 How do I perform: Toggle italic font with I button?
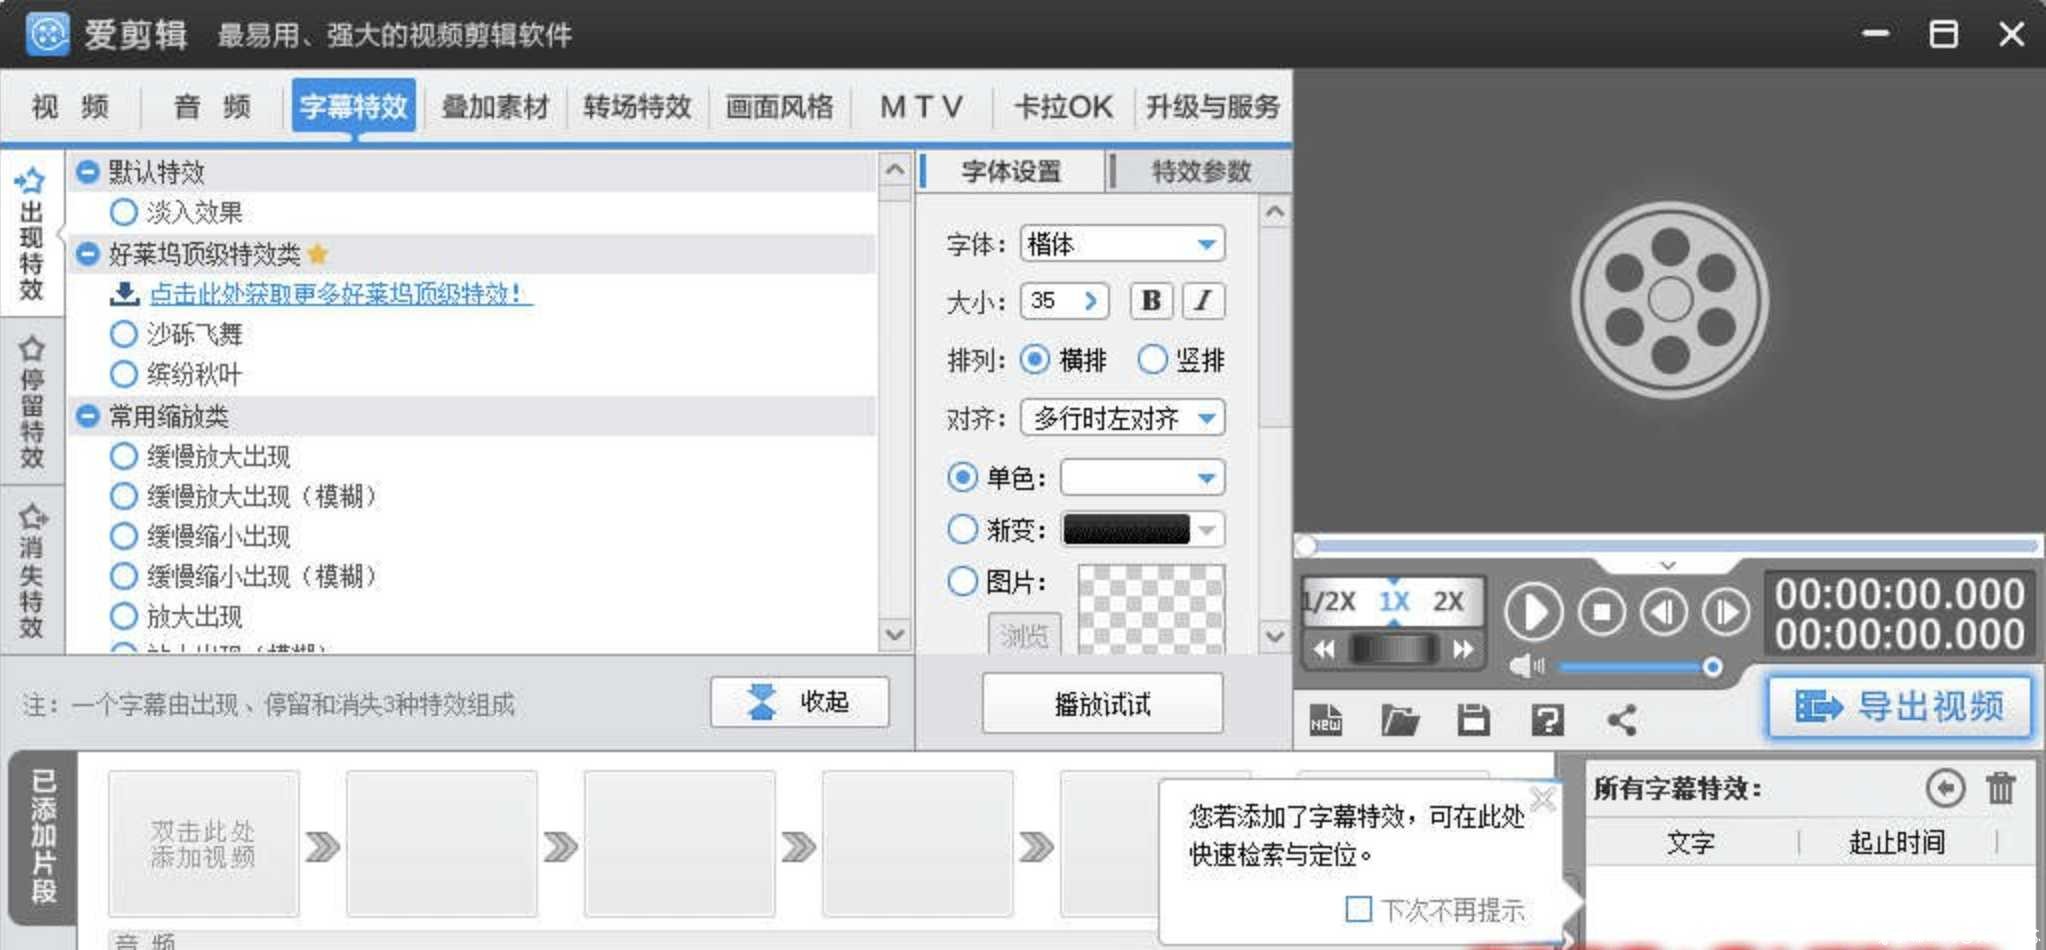1203,301
